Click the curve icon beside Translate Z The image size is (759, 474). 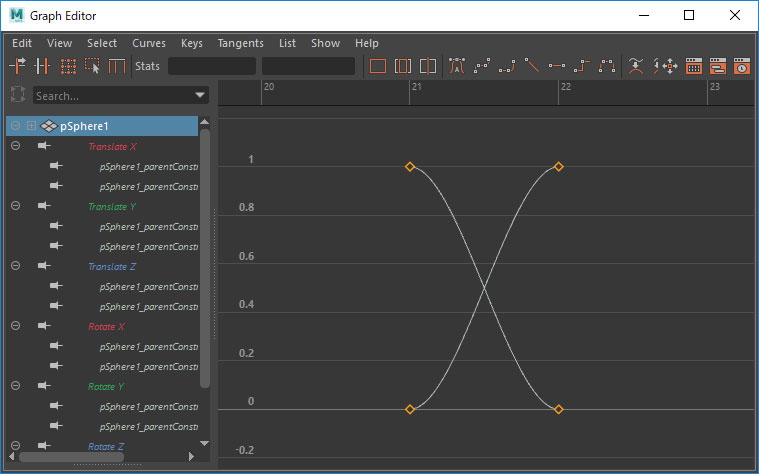tap(44, 265)
